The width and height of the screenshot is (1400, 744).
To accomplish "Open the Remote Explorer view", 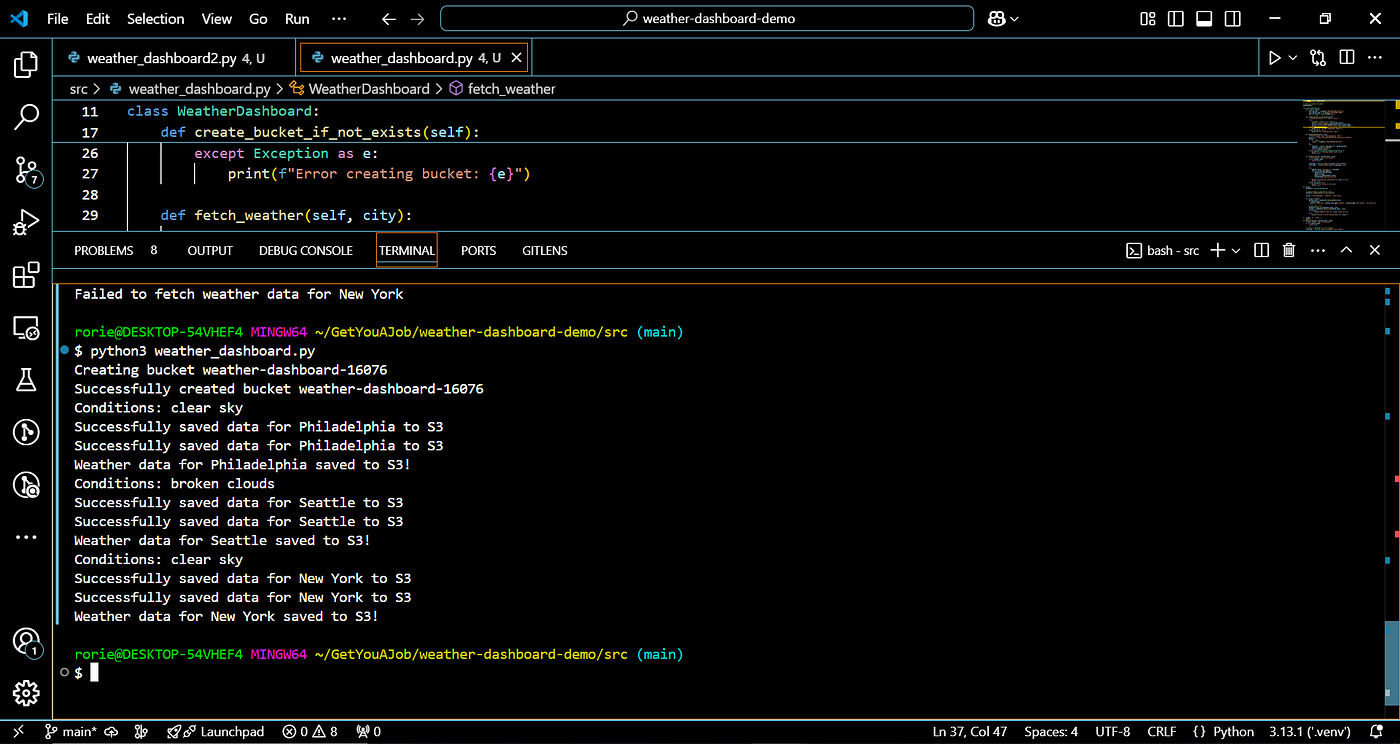I will pyautogui.click(x=25, y=327).
